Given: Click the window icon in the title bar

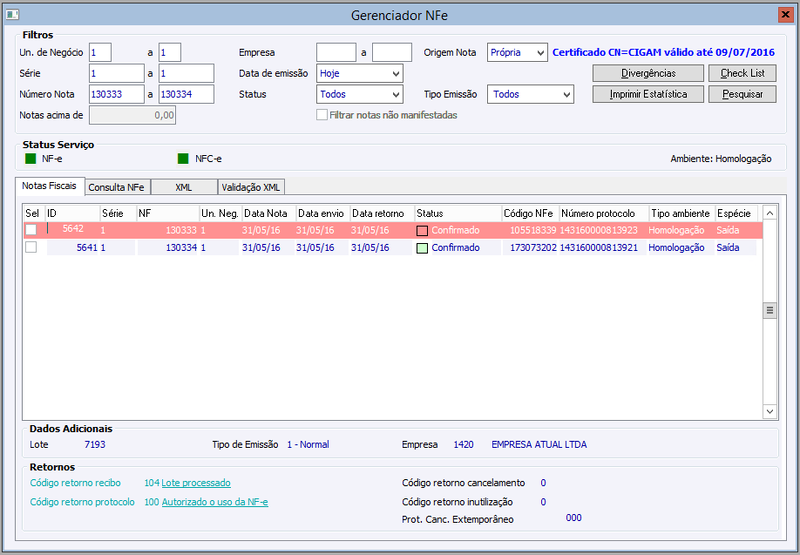Looking at the screenshot, I should tap(12, 15).
